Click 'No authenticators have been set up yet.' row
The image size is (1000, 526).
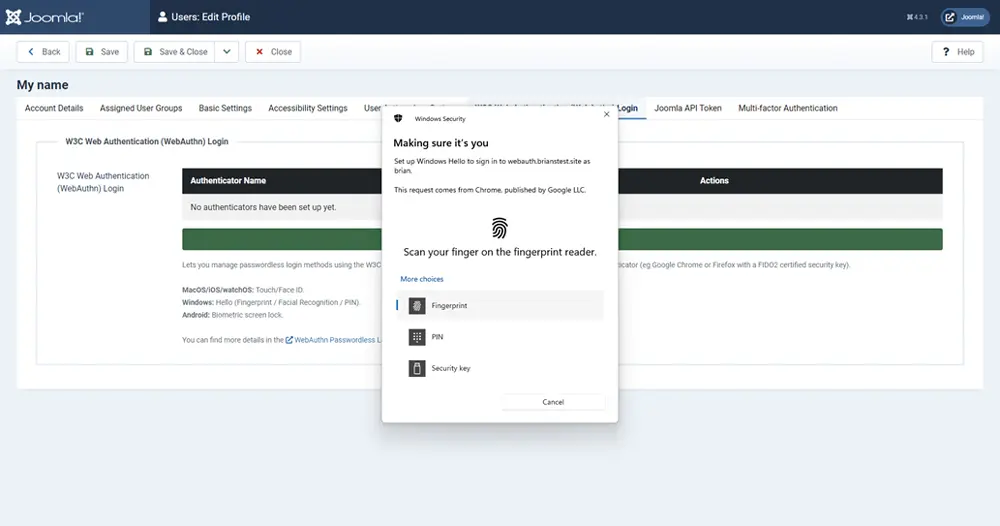(562, 207)
